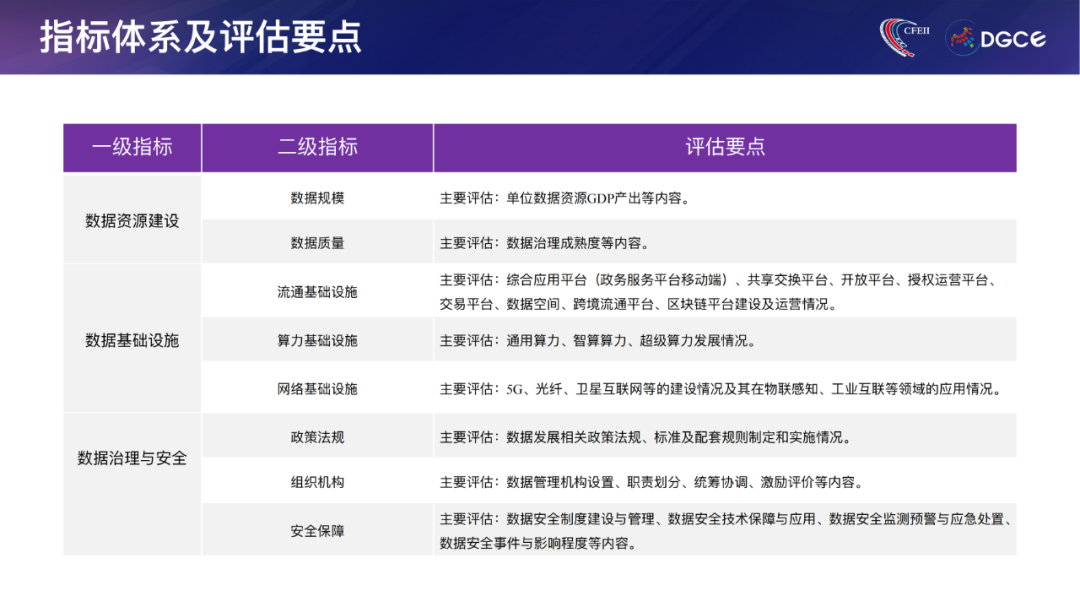The image size is (1080, 607).
Task: Click the 评估要点 column header
Action: click(725, 147)
